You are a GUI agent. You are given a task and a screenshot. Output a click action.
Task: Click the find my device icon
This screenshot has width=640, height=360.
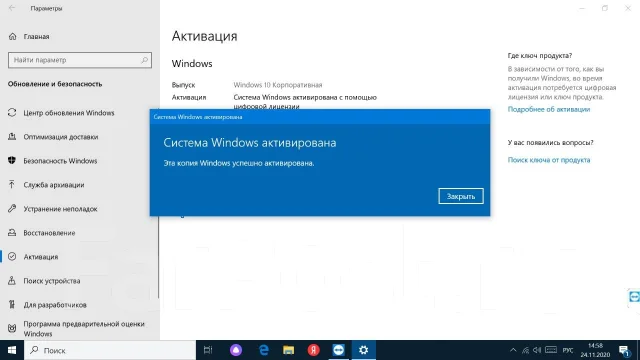point(12,280)
